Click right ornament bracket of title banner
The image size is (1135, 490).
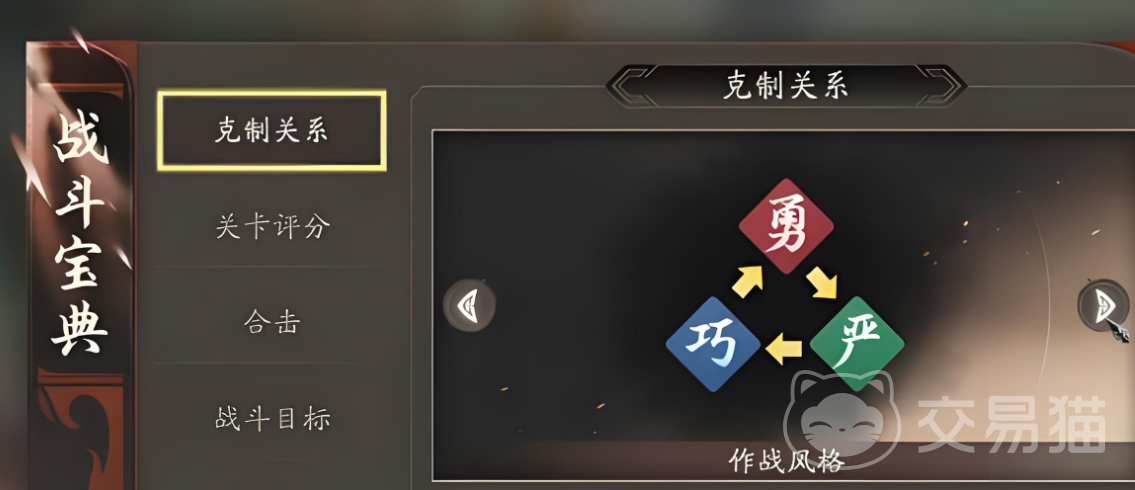[x=942, y=85]
